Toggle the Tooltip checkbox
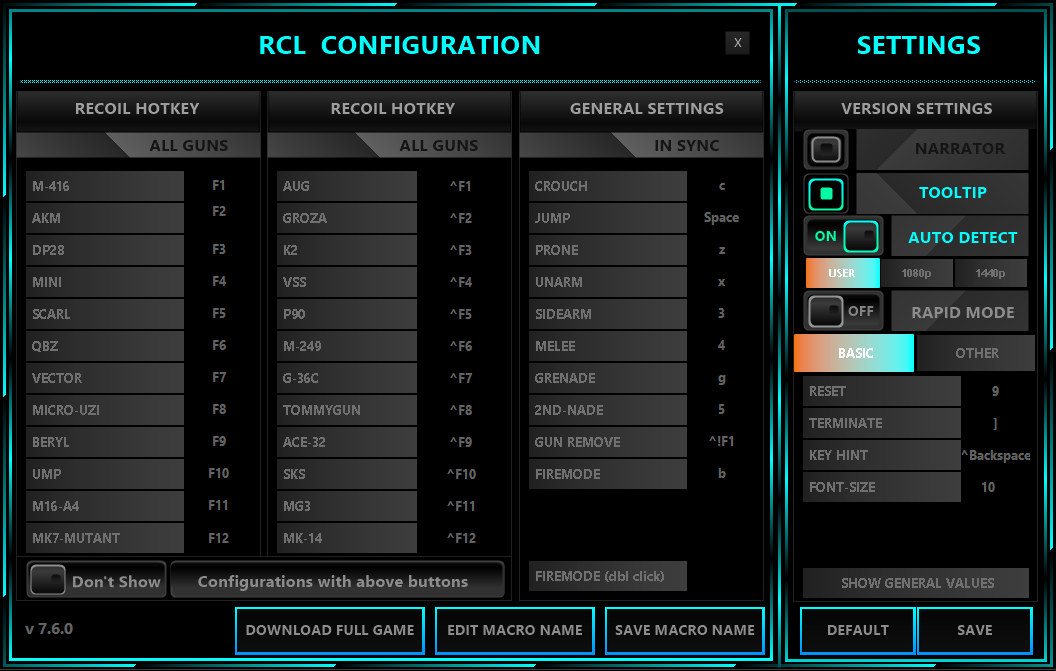 click(x=826, y=193)
